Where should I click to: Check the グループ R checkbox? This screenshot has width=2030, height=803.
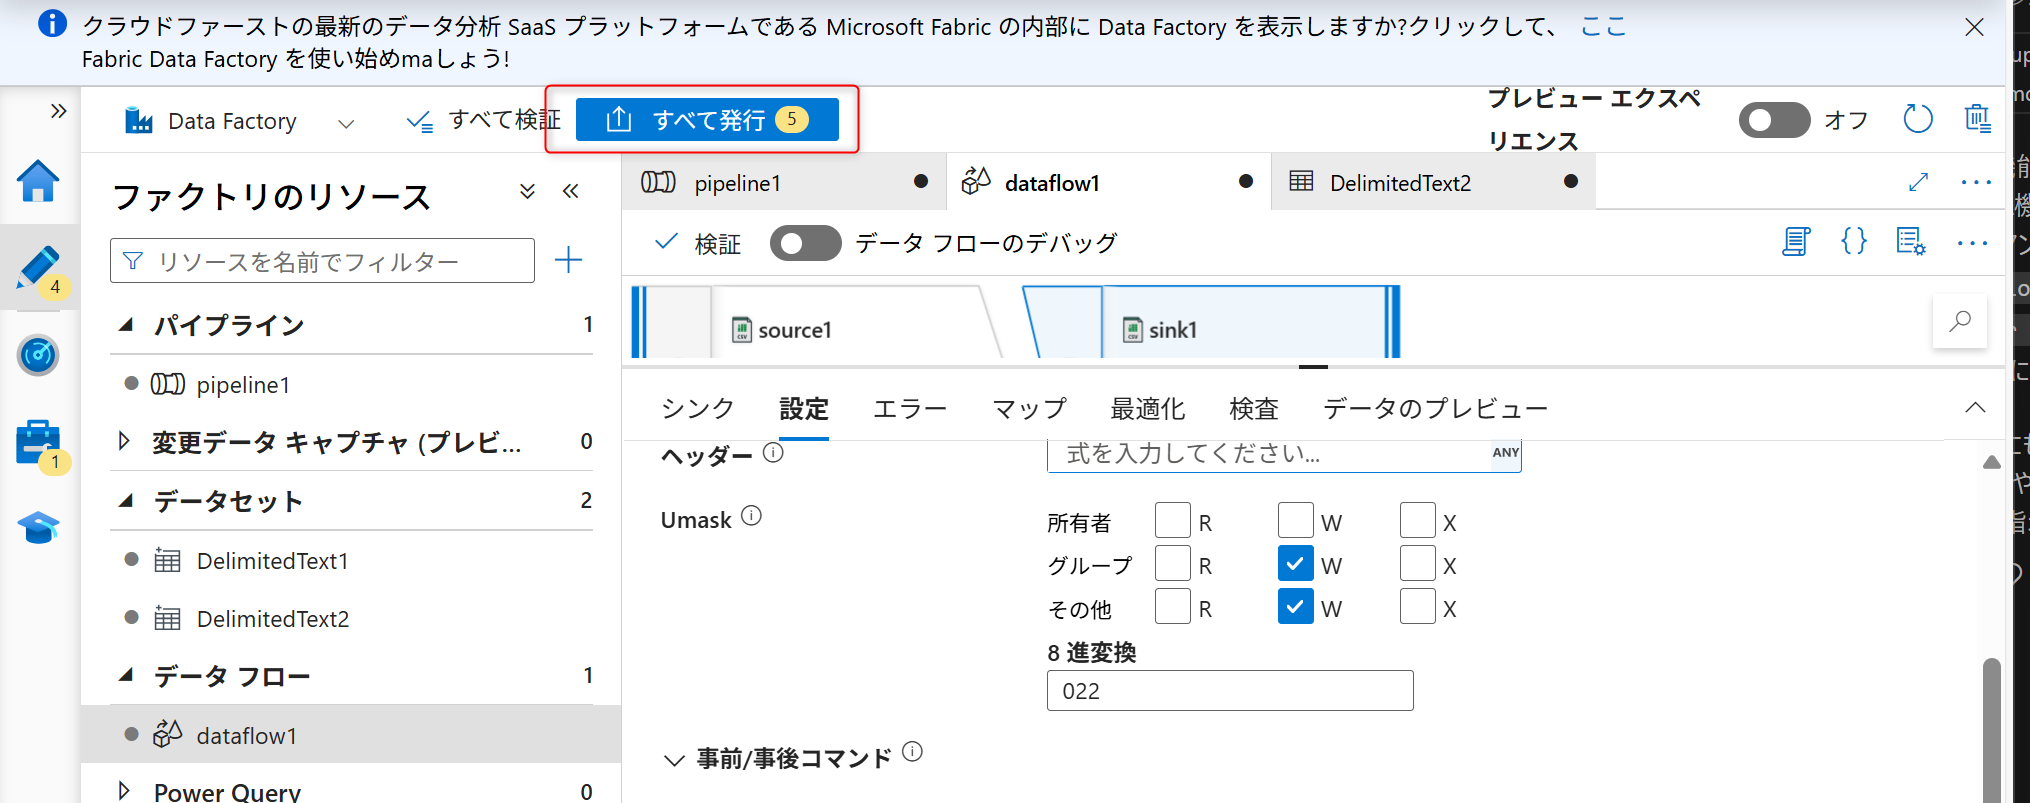[x=1172, y=564]
